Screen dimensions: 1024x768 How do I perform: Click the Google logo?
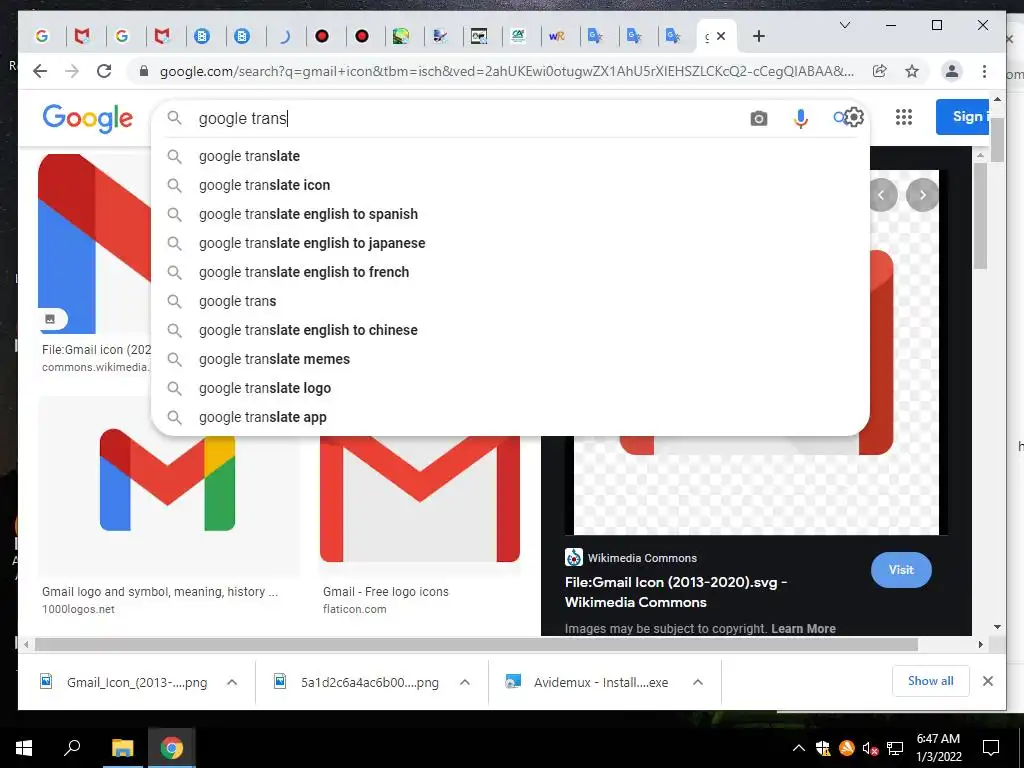[x=88, y=118]
